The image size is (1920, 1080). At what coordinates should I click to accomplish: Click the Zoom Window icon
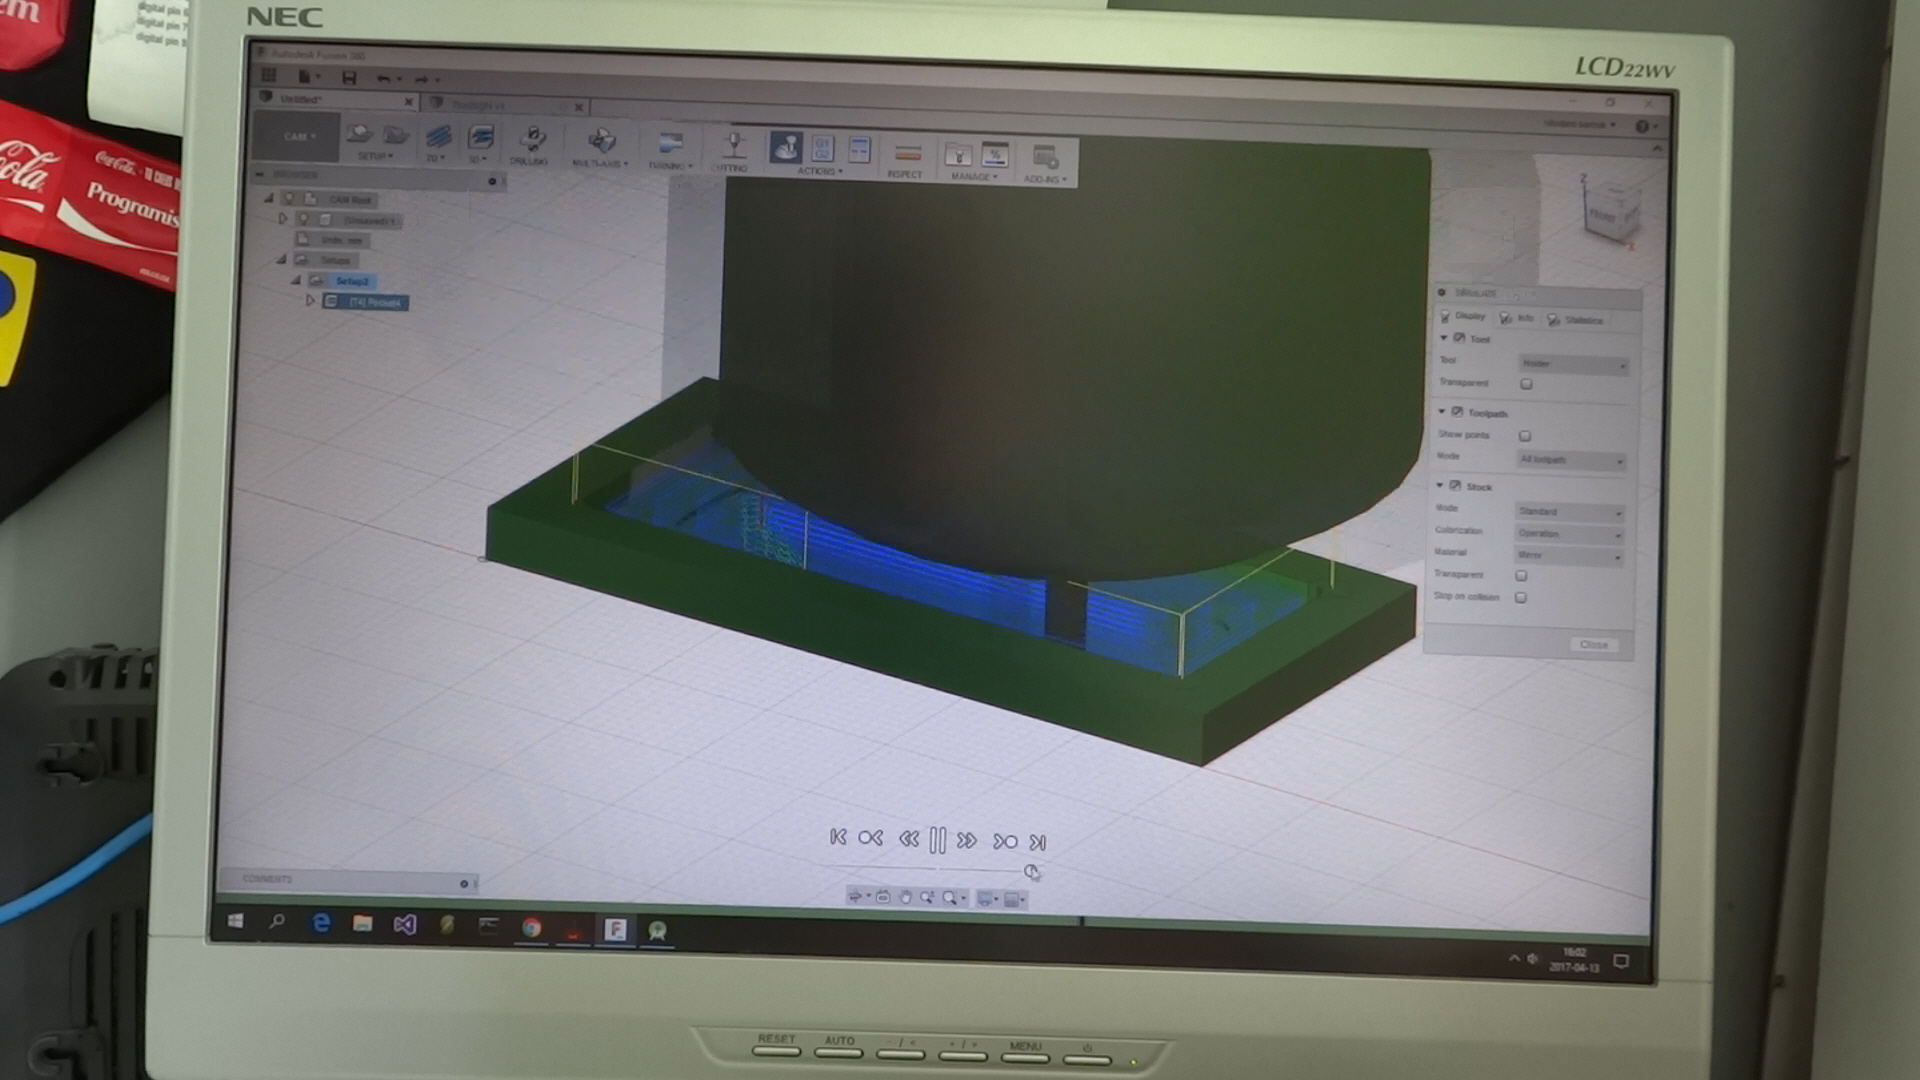(927, 897)
